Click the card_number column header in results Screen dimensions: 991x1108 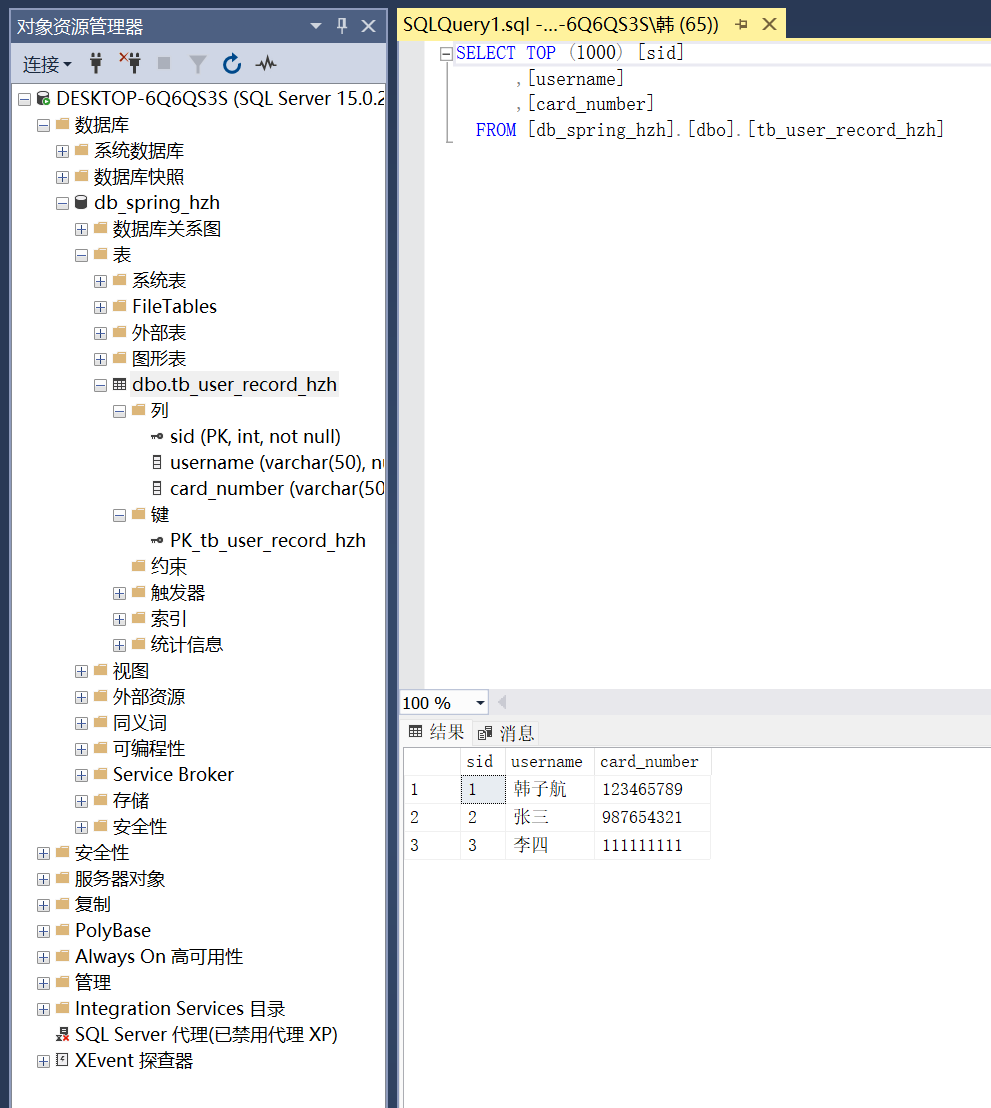pos(652,762)
